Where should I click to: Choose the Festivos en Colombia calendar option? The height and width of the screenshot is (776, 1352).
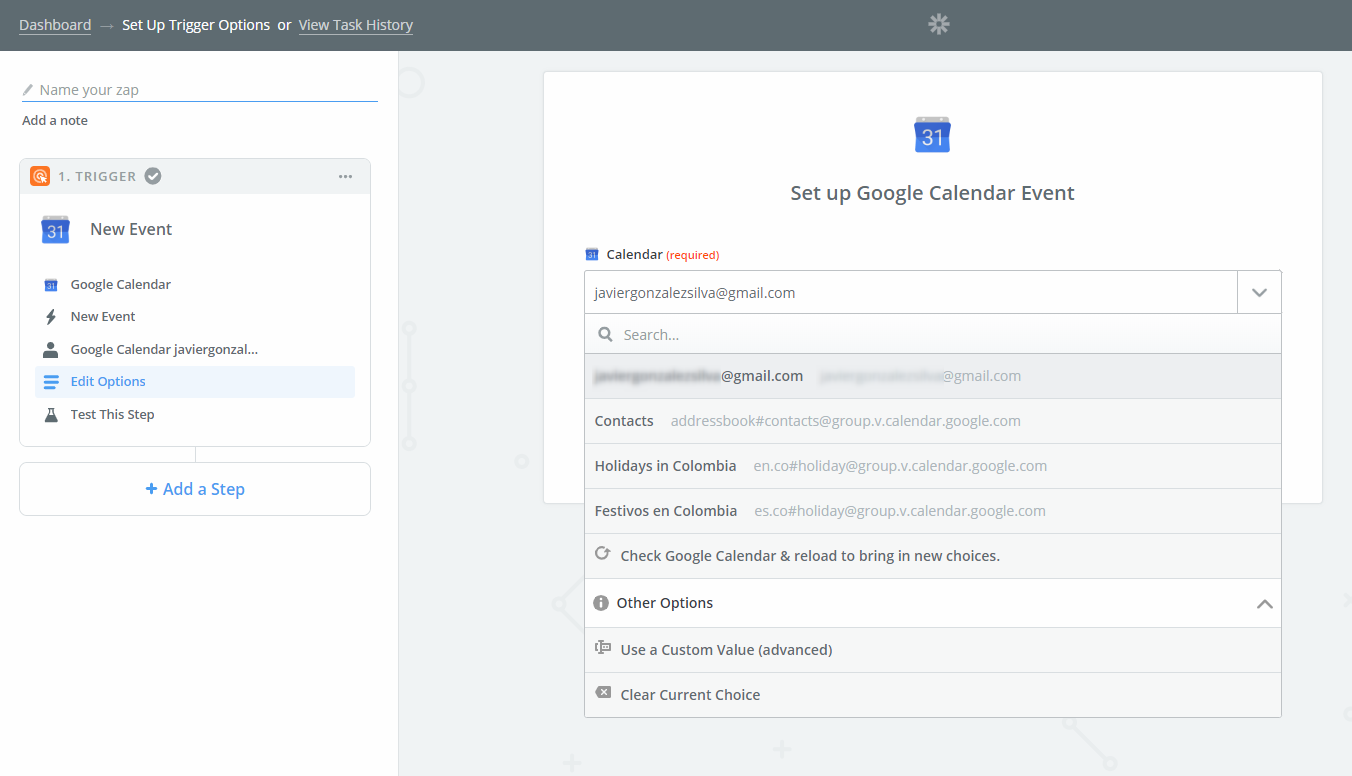(x=665, y=511)
